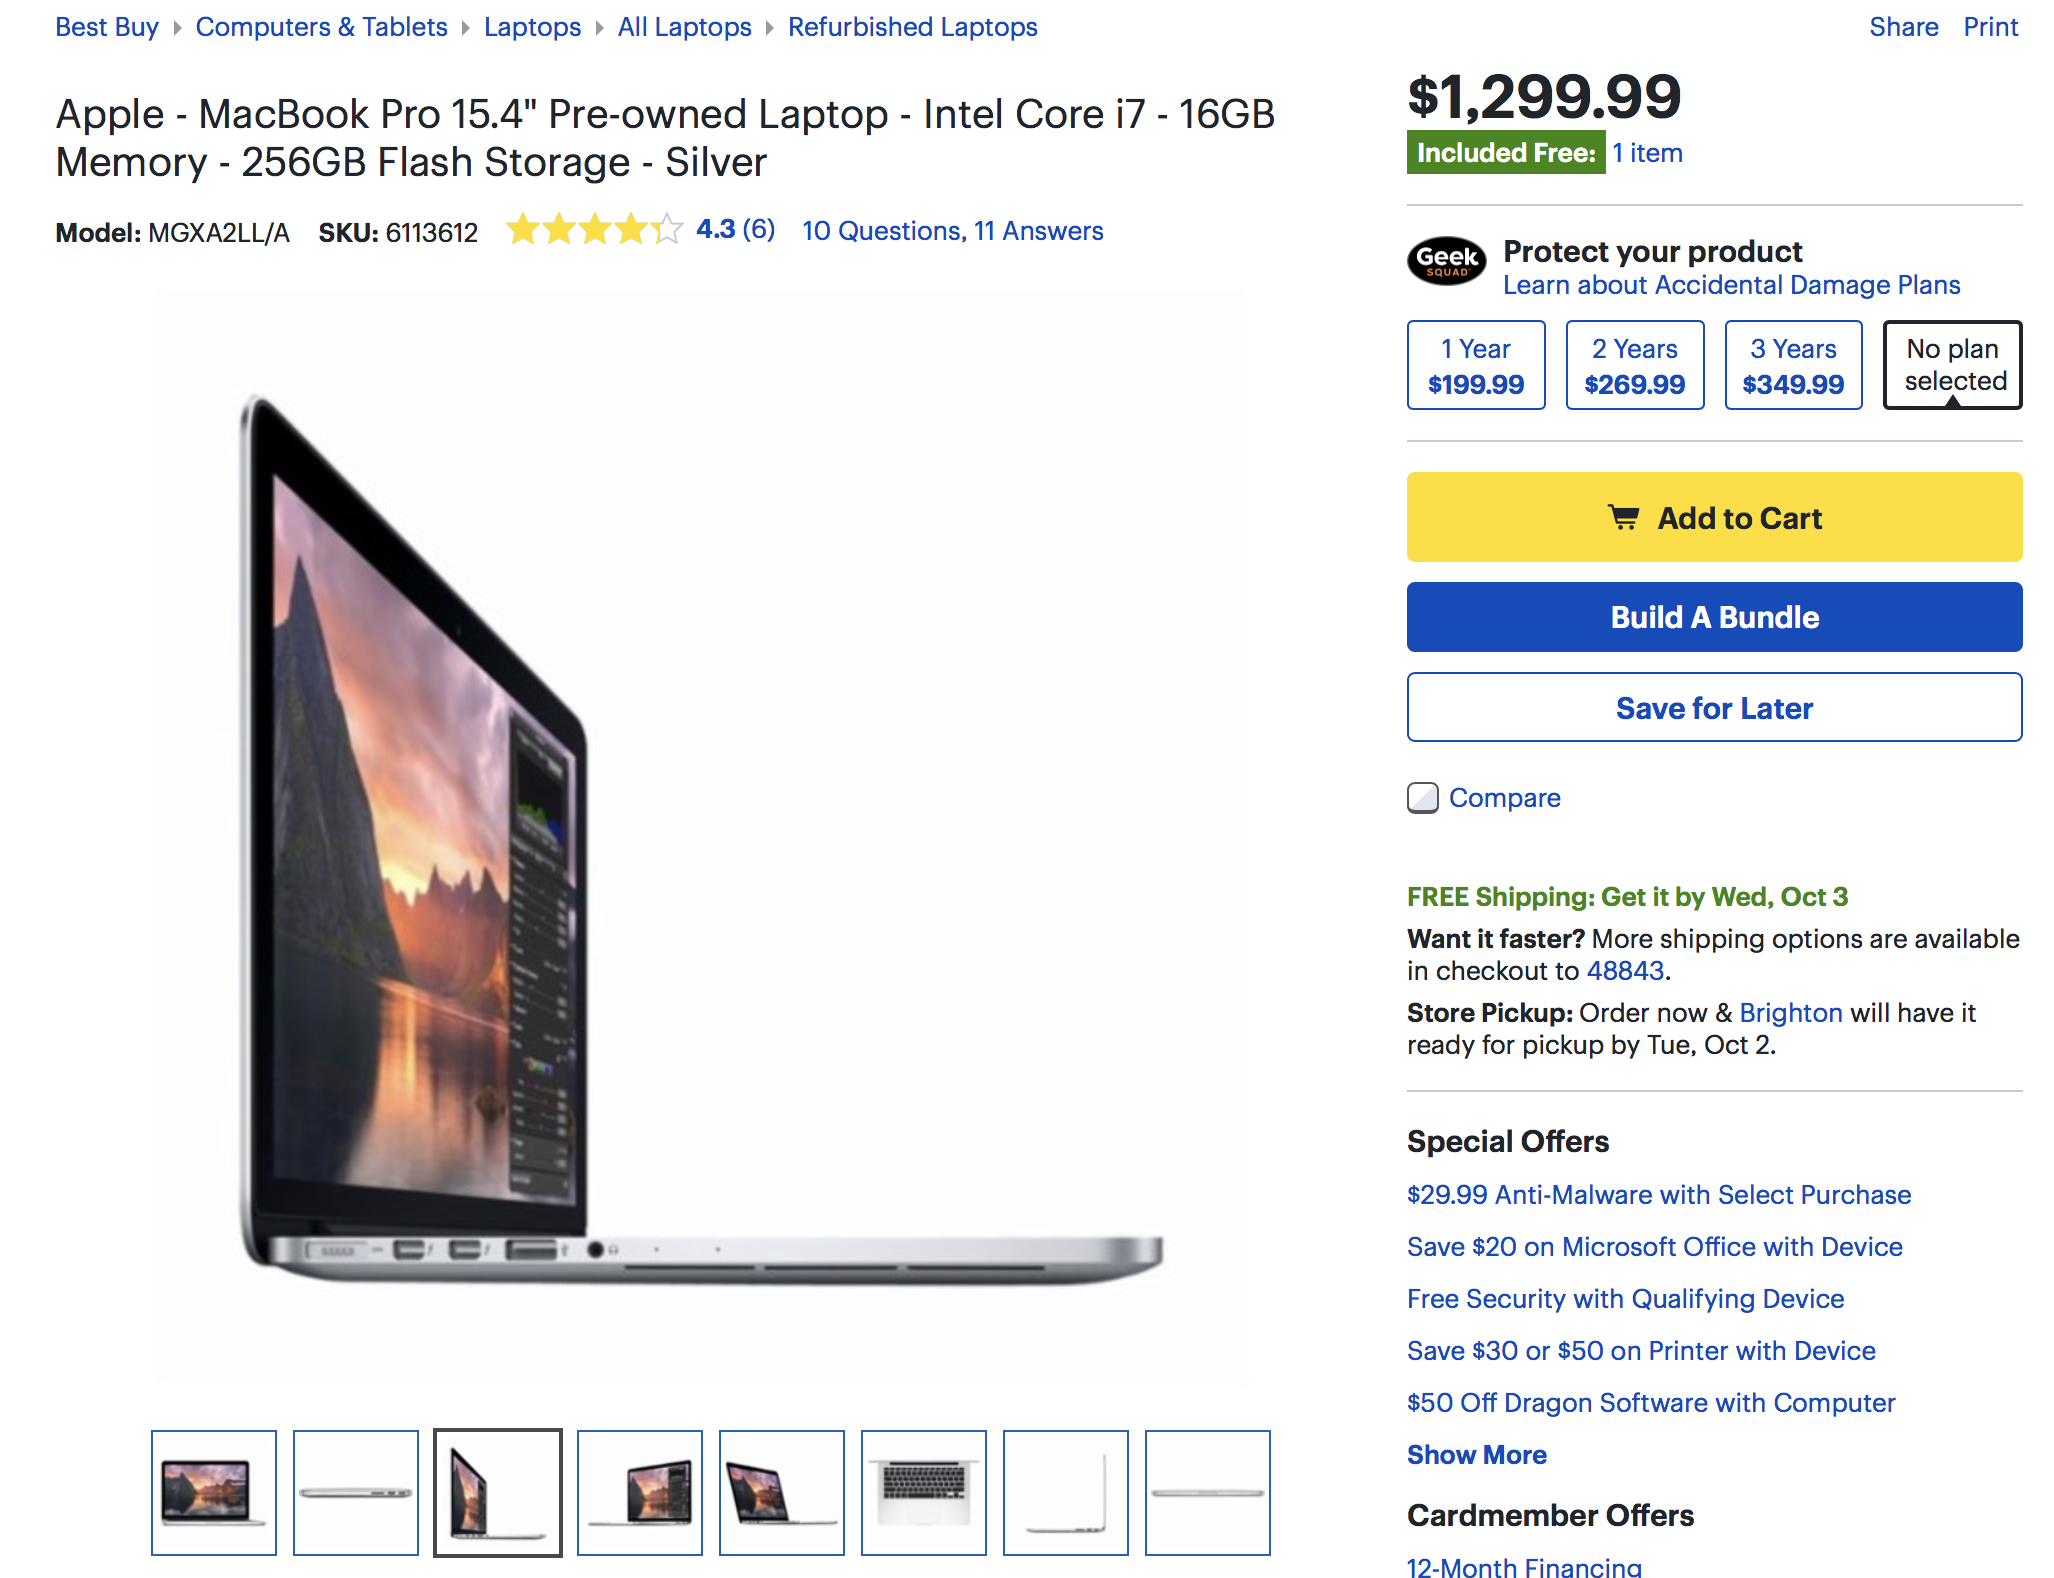The image size is (2054, 1578).
Task: Choose the 3 Years $349.99 protection plan
Action: [1793, 365]
